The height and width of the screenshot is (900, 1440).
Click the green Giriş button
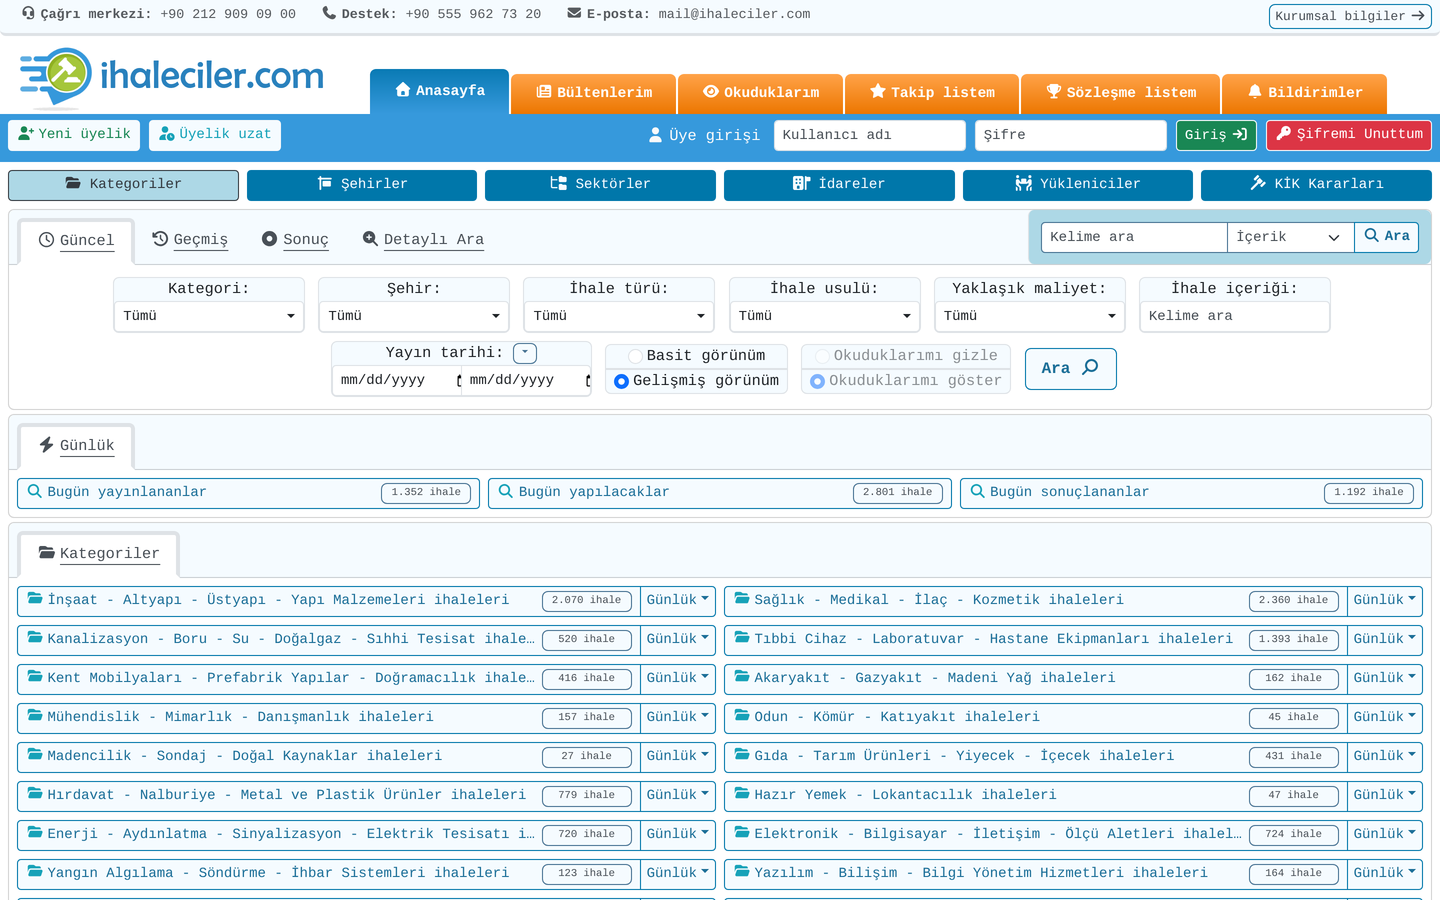[x=1216, y=135]
